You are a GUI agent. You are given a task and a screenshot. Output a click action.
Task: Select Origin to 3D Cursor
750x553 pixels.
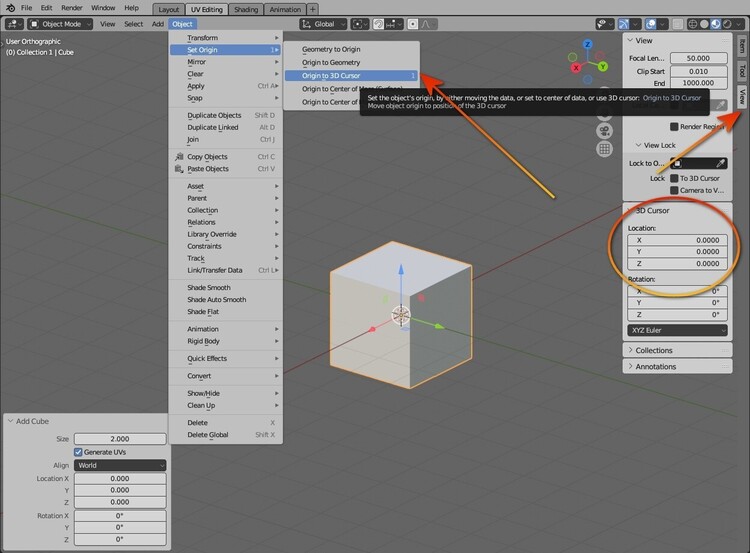[331, 75]
